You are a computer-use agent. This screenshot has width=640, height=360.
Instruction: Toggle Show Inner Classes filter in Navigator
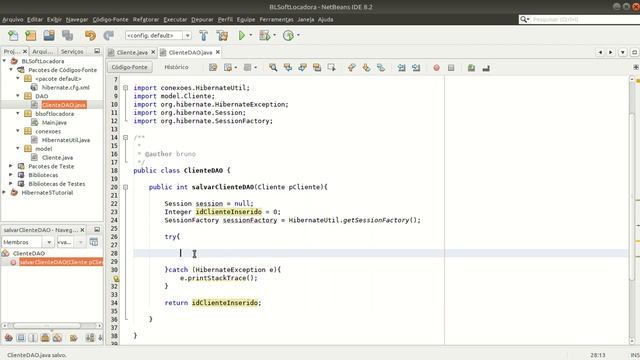(x=57, y=338)
